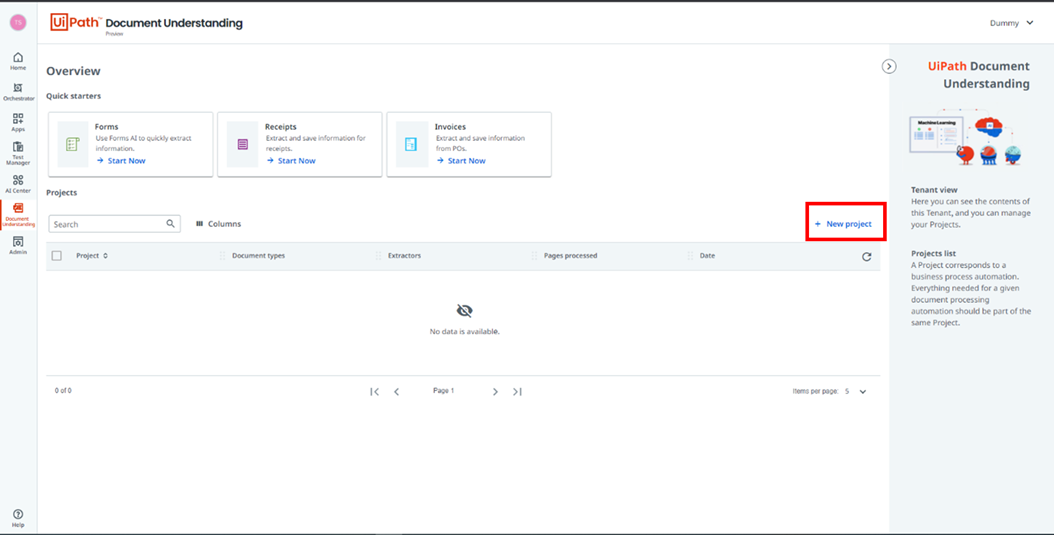Start Now on the Invoices card

(461, 161)
